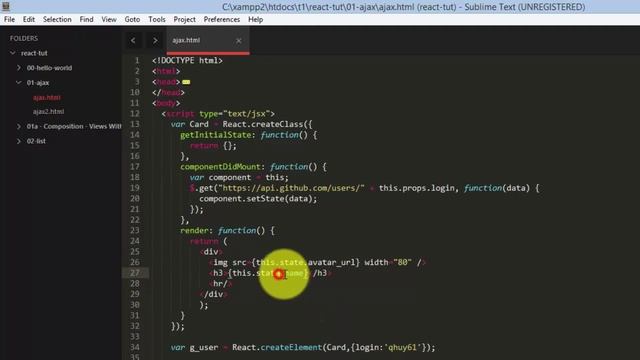This screenshot has width=640, height=360.
Task: Open the Edit menu
Action: 29,19
